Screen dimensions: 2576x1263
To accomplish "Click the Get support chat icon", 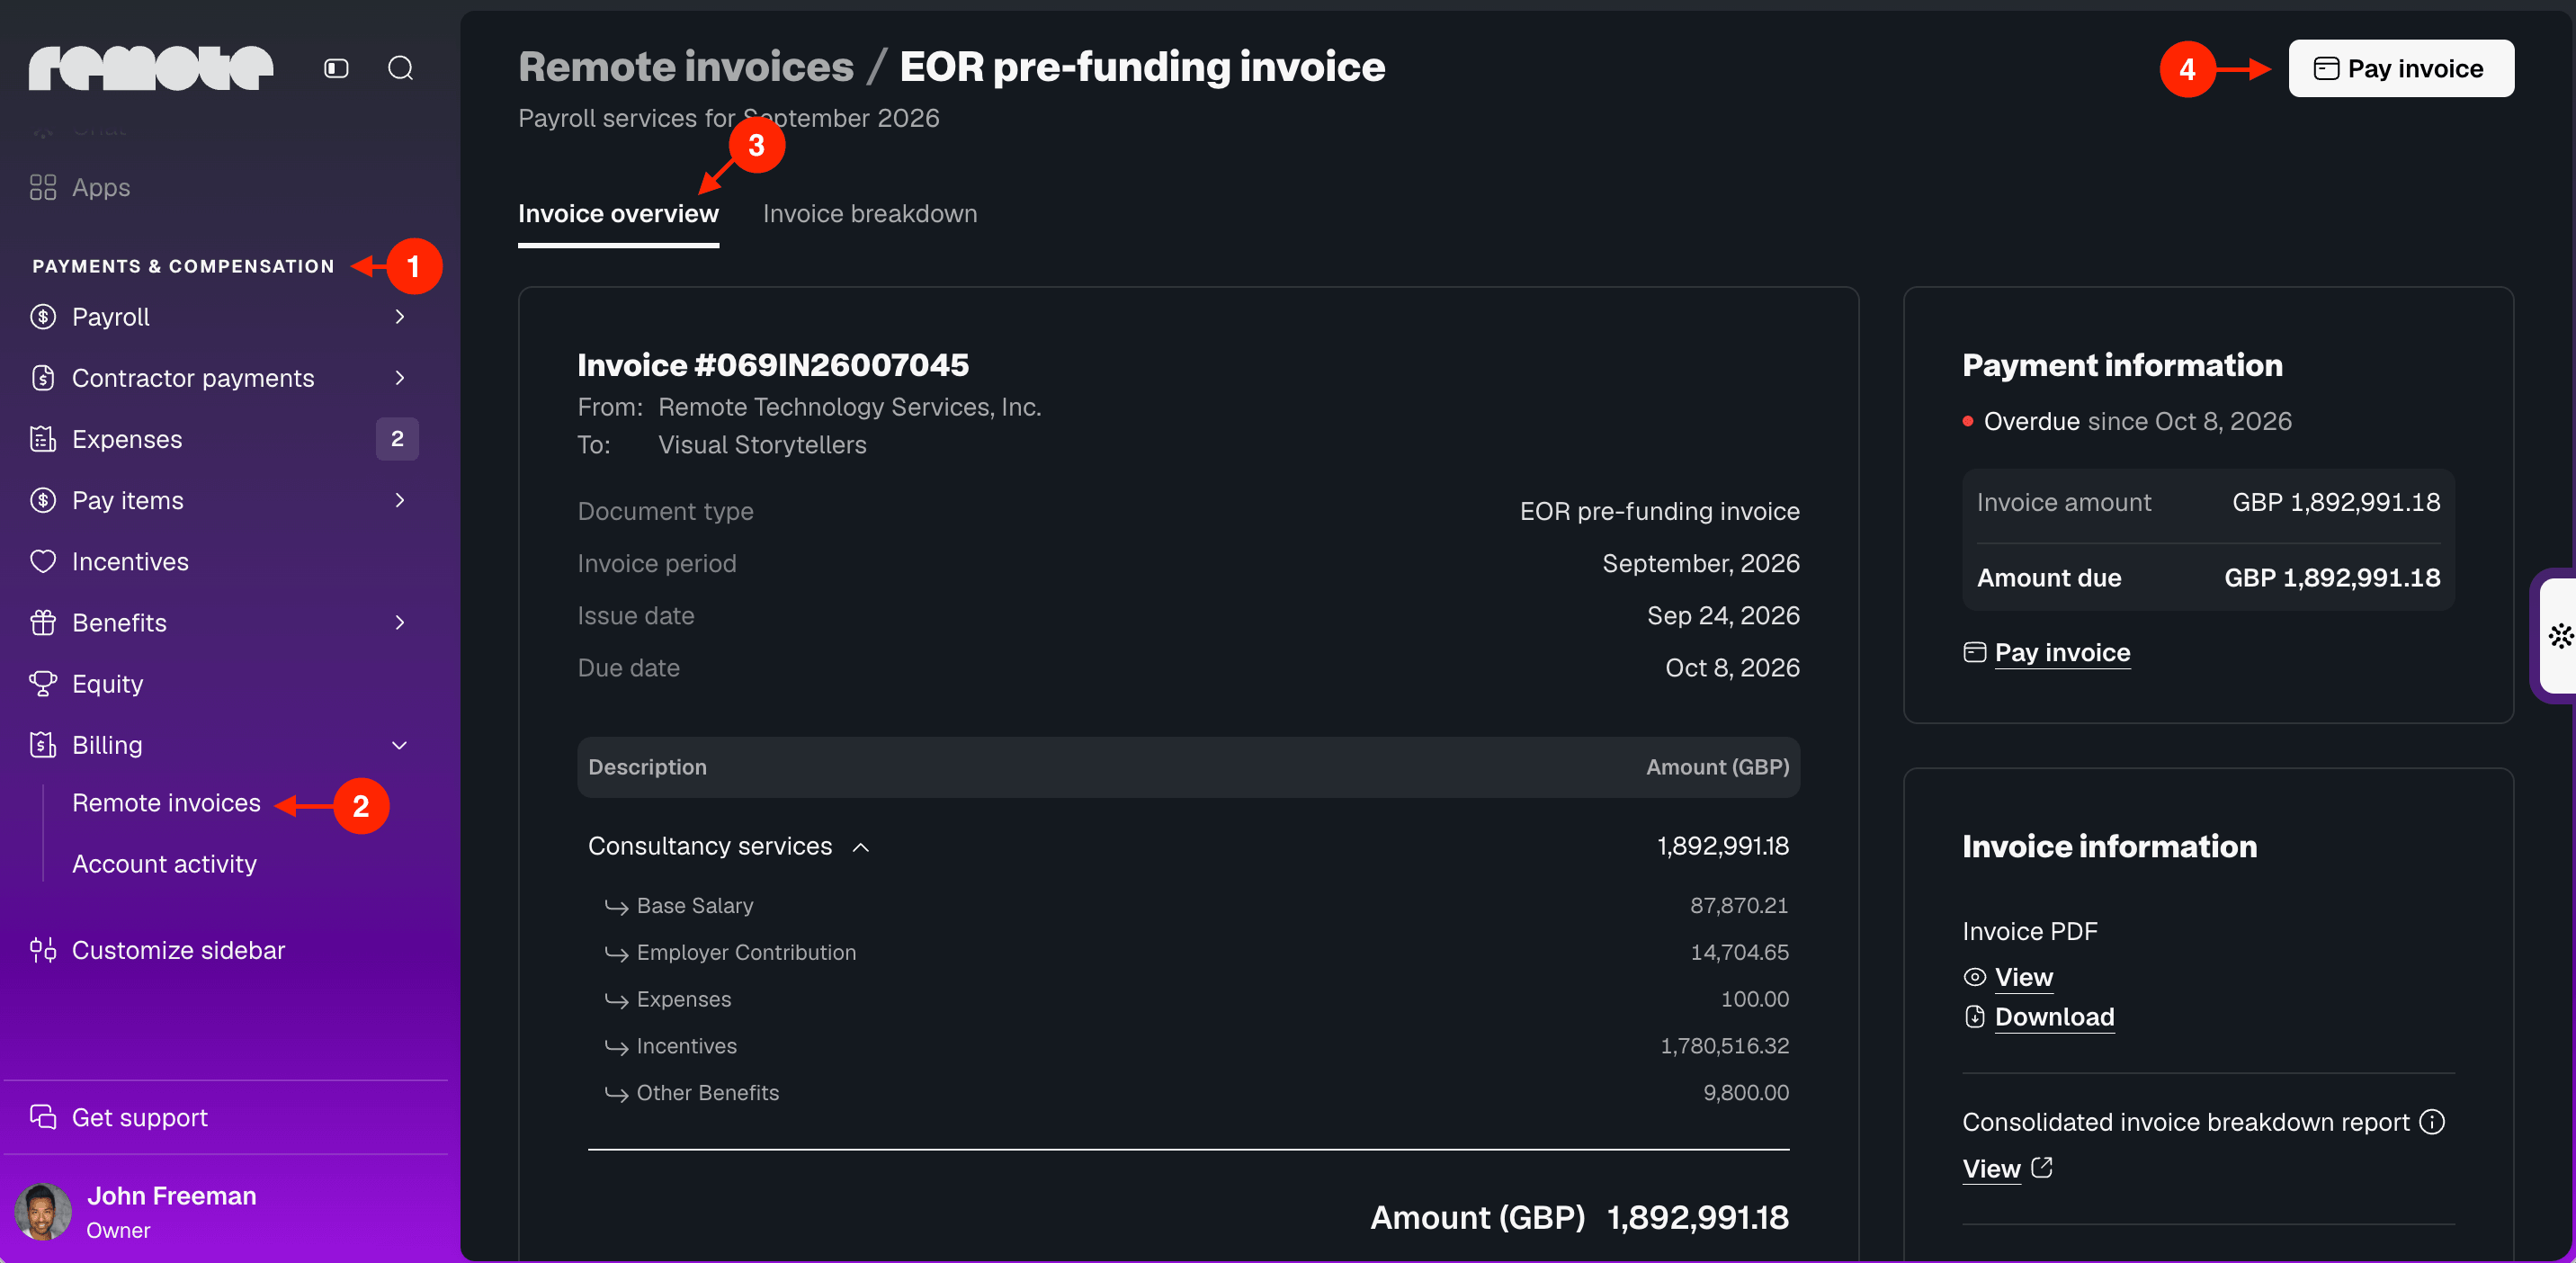I will coord(43,1117).
